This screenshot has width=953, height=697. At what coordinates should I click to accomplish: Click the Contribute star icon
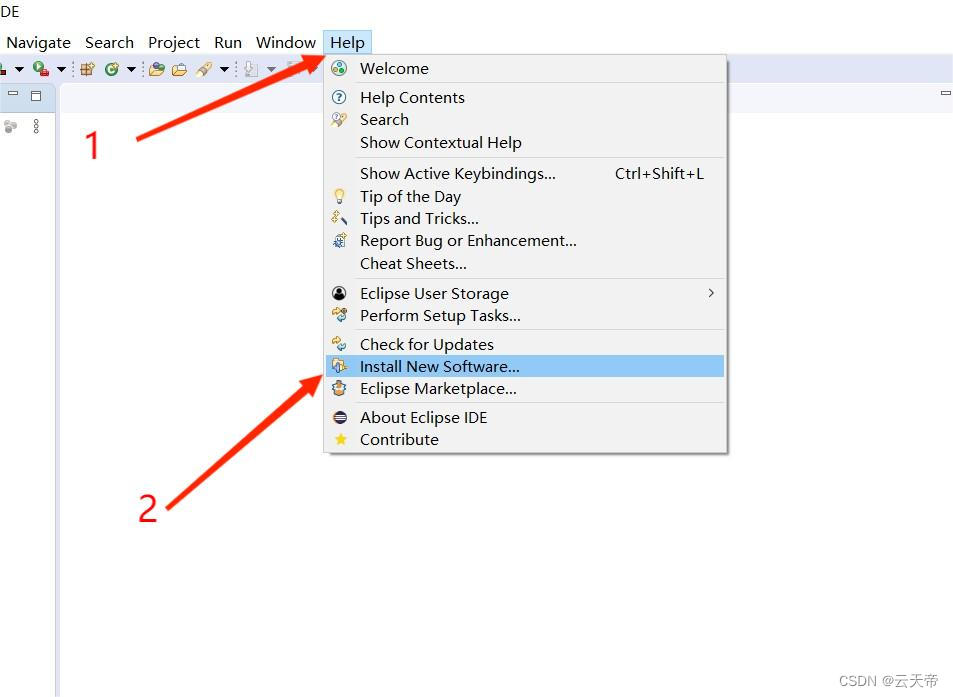pos(341,439)
